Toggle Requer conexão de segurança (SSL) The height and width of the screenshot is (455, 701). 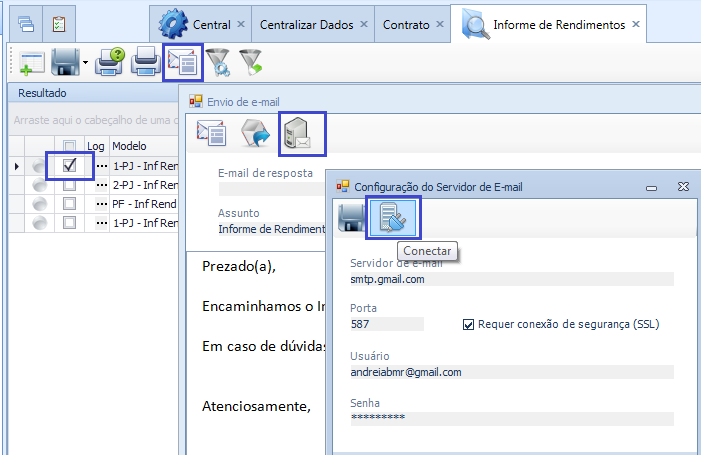pos(468,324)
